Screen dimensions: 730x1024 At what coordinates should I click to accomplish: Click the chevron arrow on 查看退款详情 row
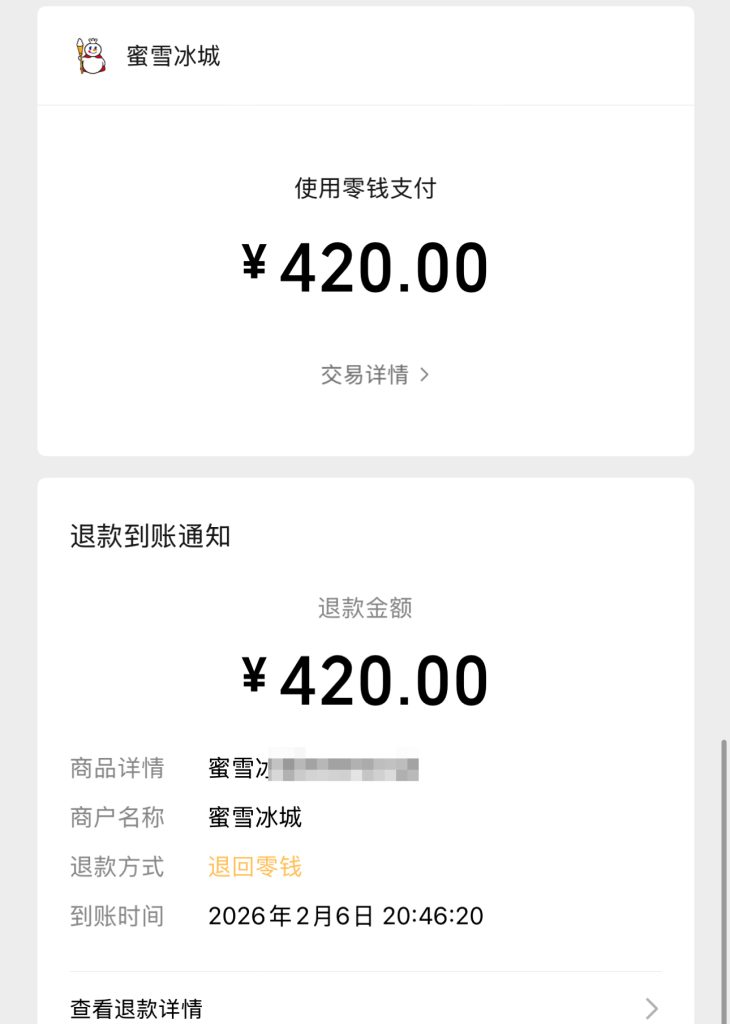pyautogui.click(x=652, y=1008)
